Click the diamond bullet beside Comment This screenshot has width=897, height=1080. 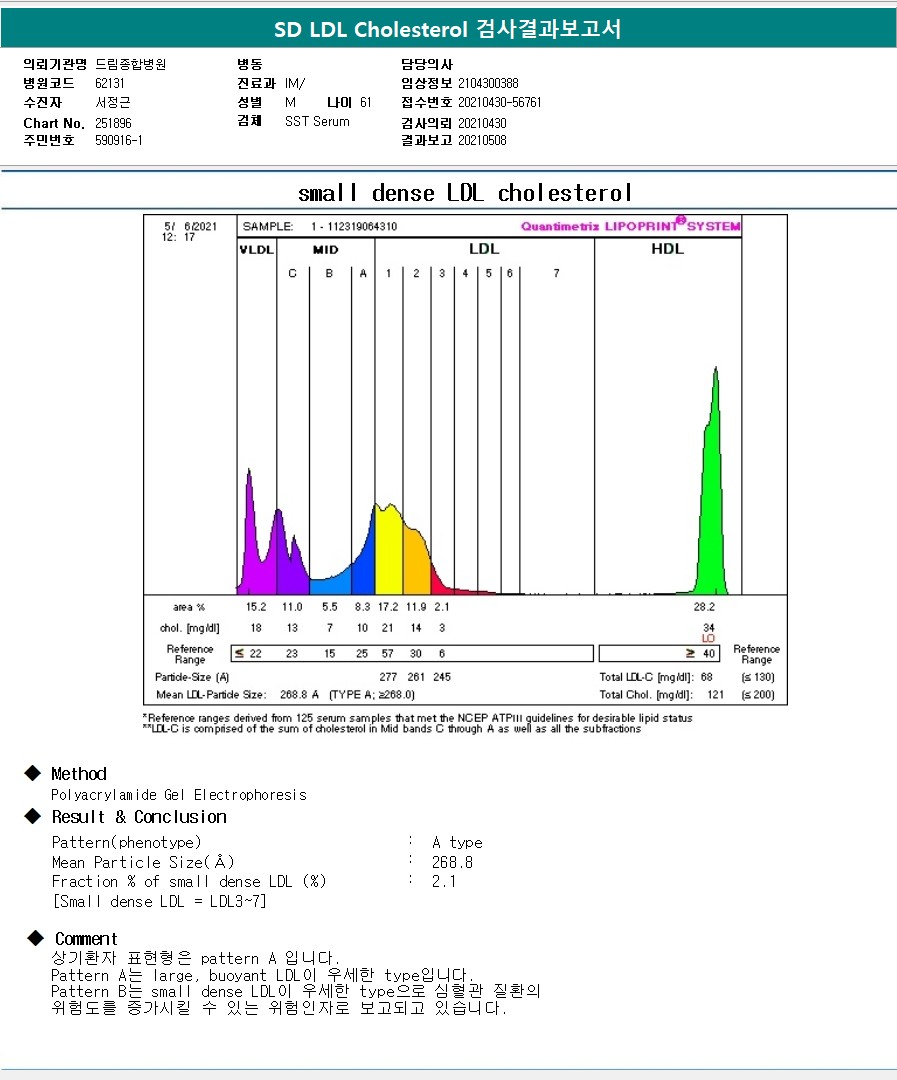tap(36, 938)
